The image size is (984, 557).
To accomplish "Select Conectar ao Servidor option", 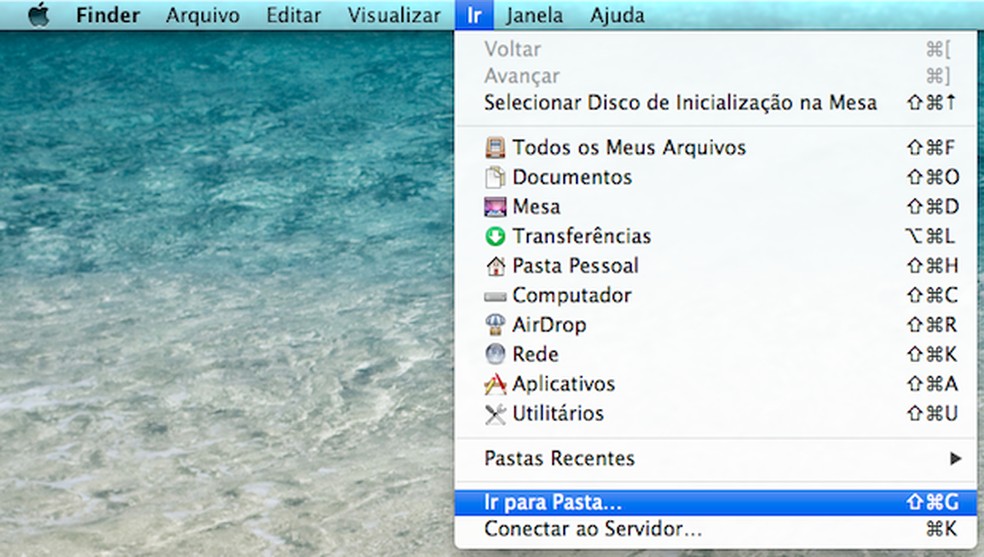I will (592, 529).
